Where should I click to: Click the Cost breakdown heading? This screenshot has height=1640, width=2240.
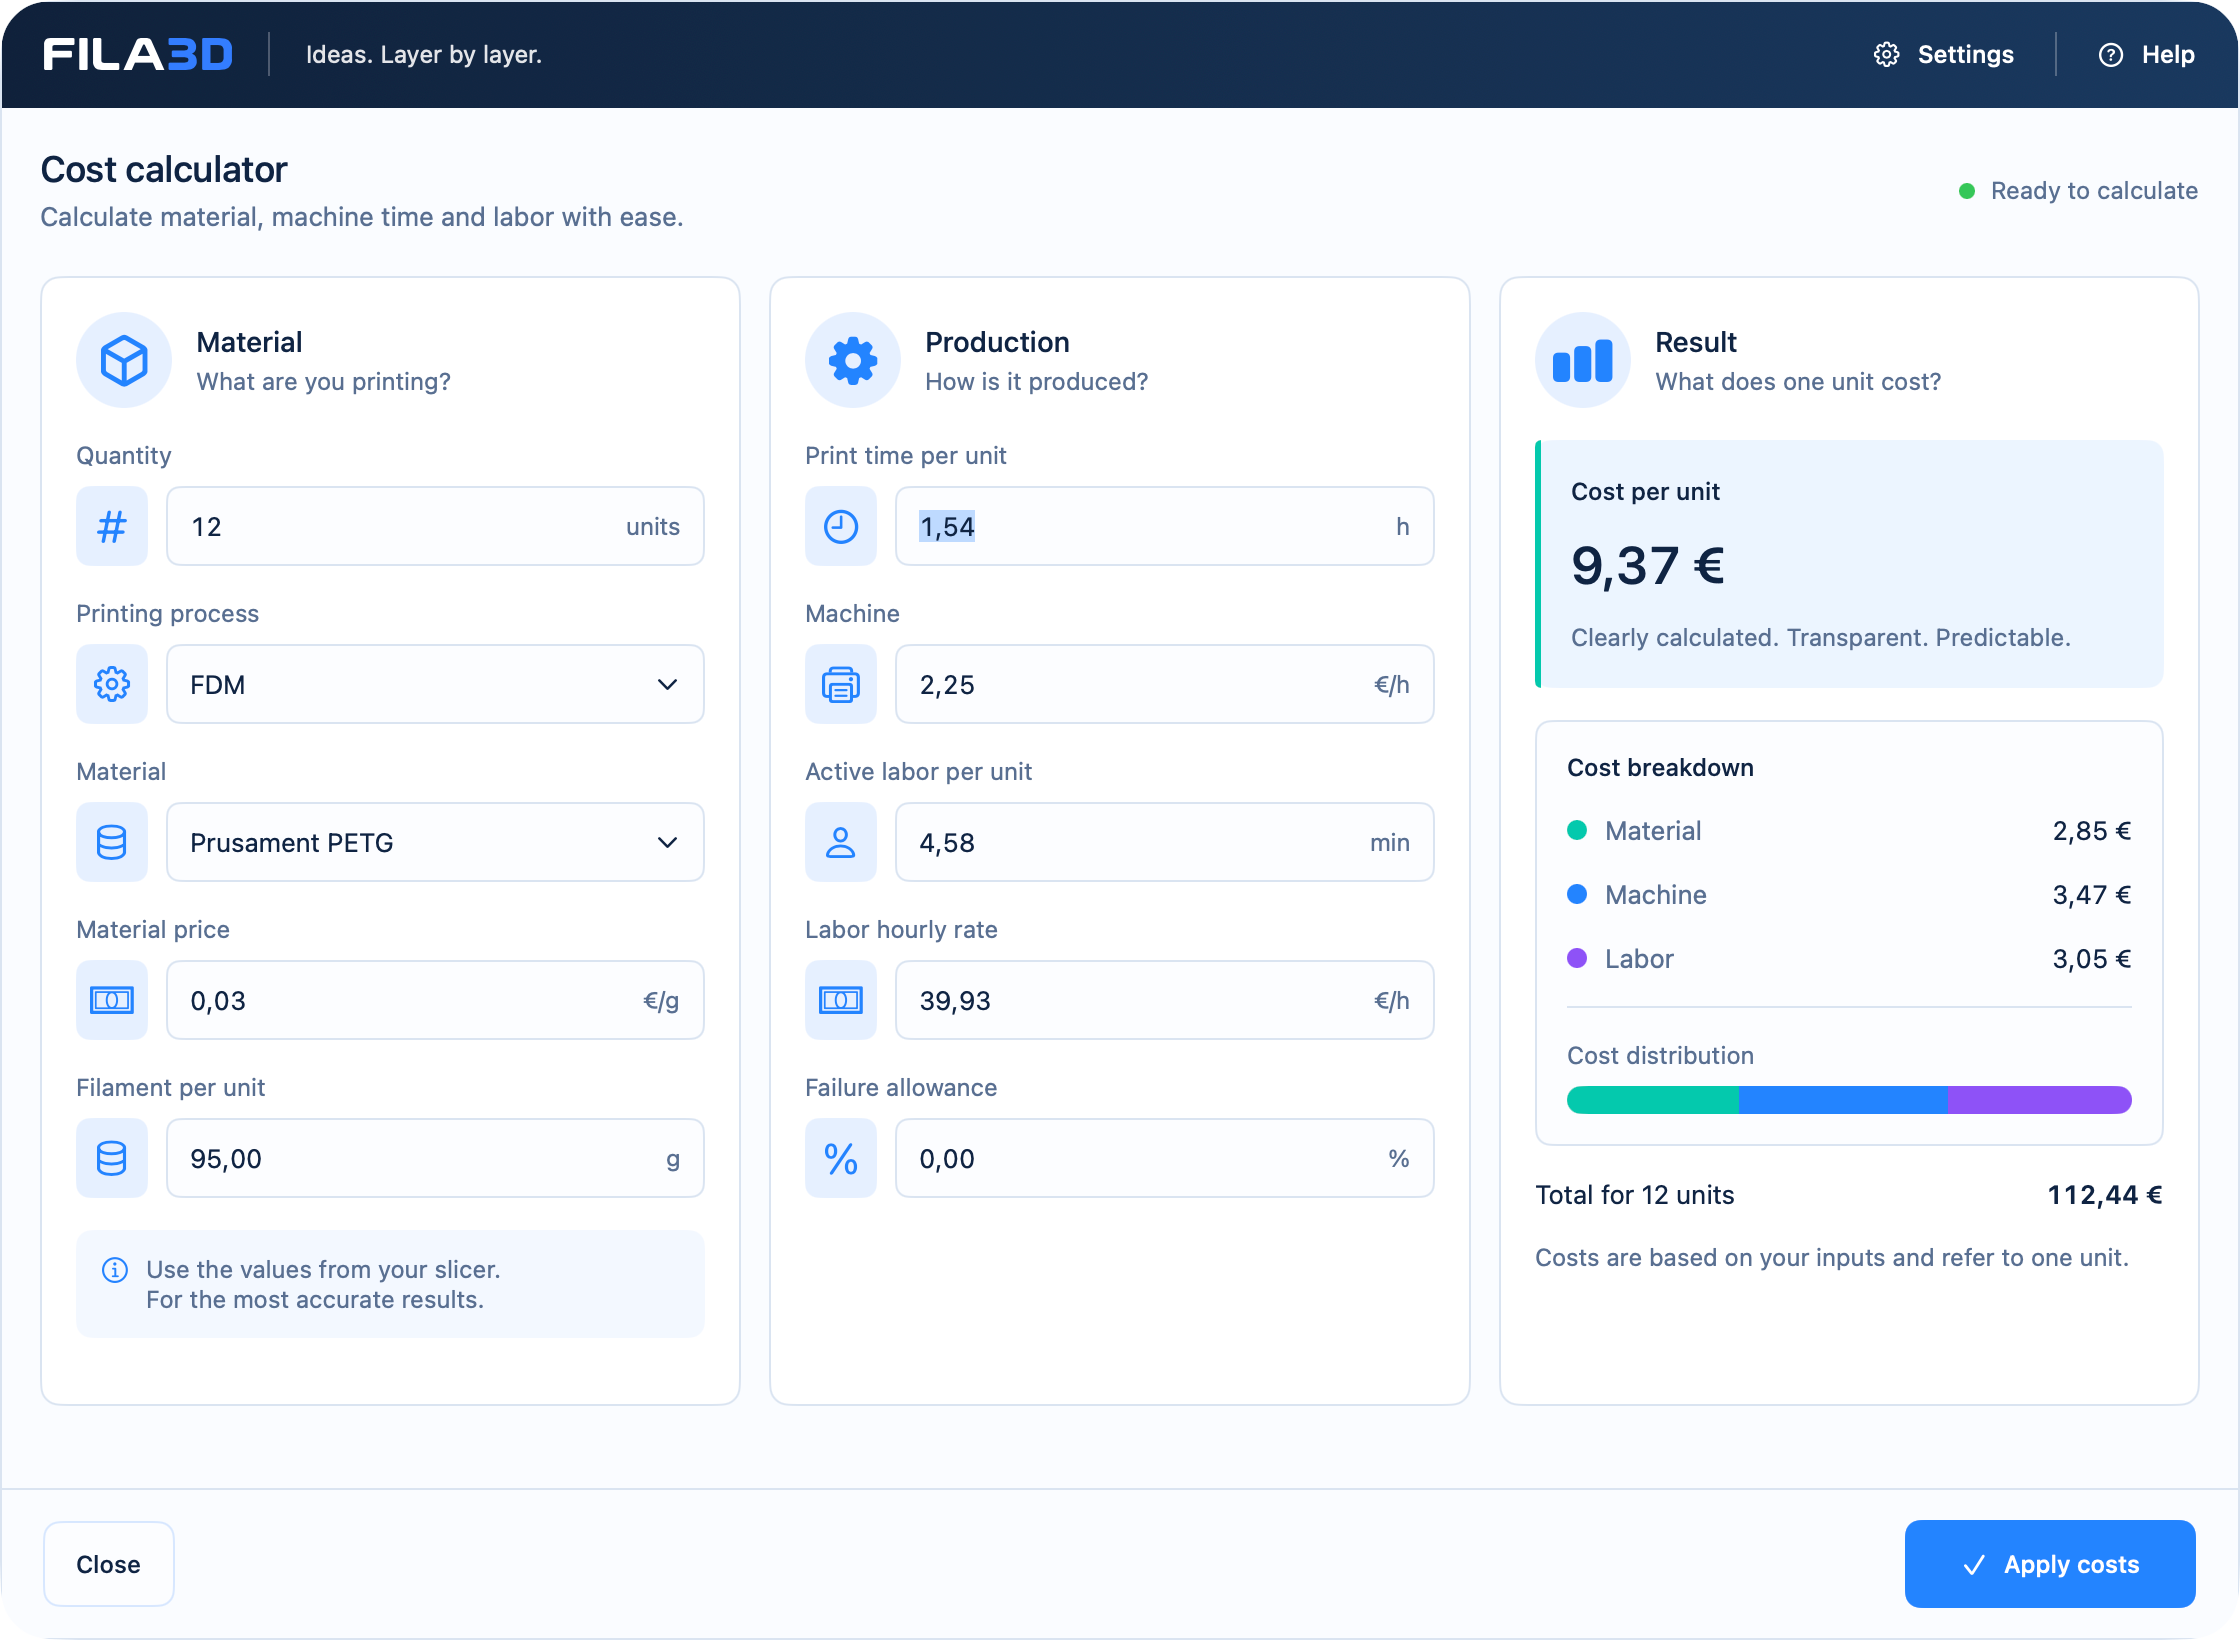[x=1660, y=767]
